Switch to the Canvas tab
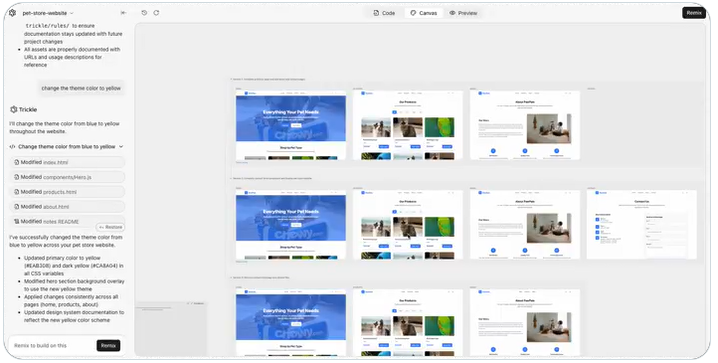 pyautogui.click(x=424, y=13)
